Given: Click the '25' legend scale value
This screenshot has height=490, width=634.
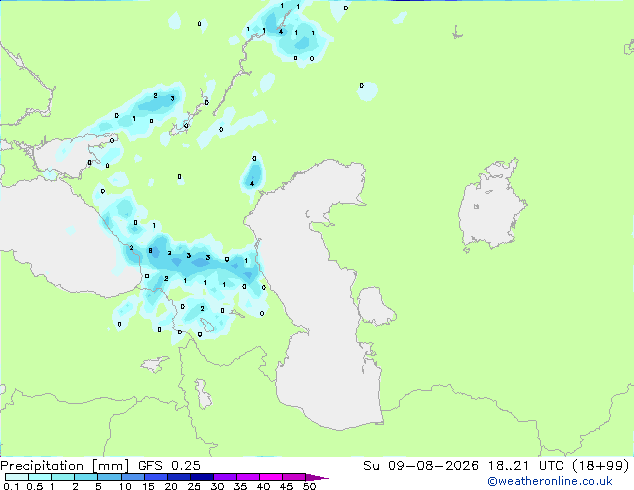Looking at the screenshot, I should tap(194, 486).
